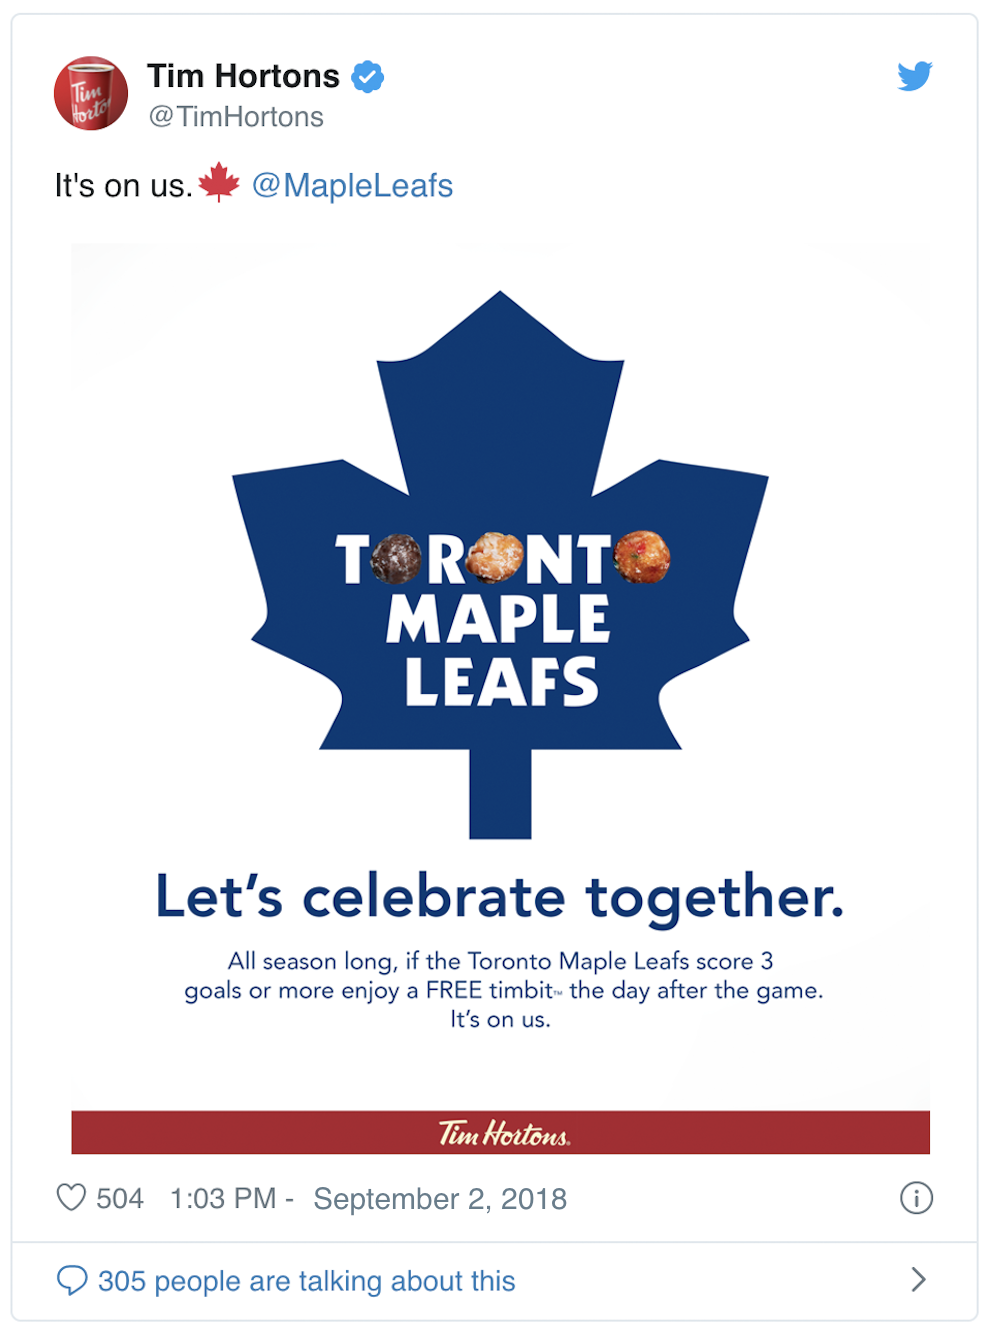This screenshot has width=986, height=1328.
Task: Expand the conversation with the right chevron
Action: pyautogui.click(x=918, y=1279)
